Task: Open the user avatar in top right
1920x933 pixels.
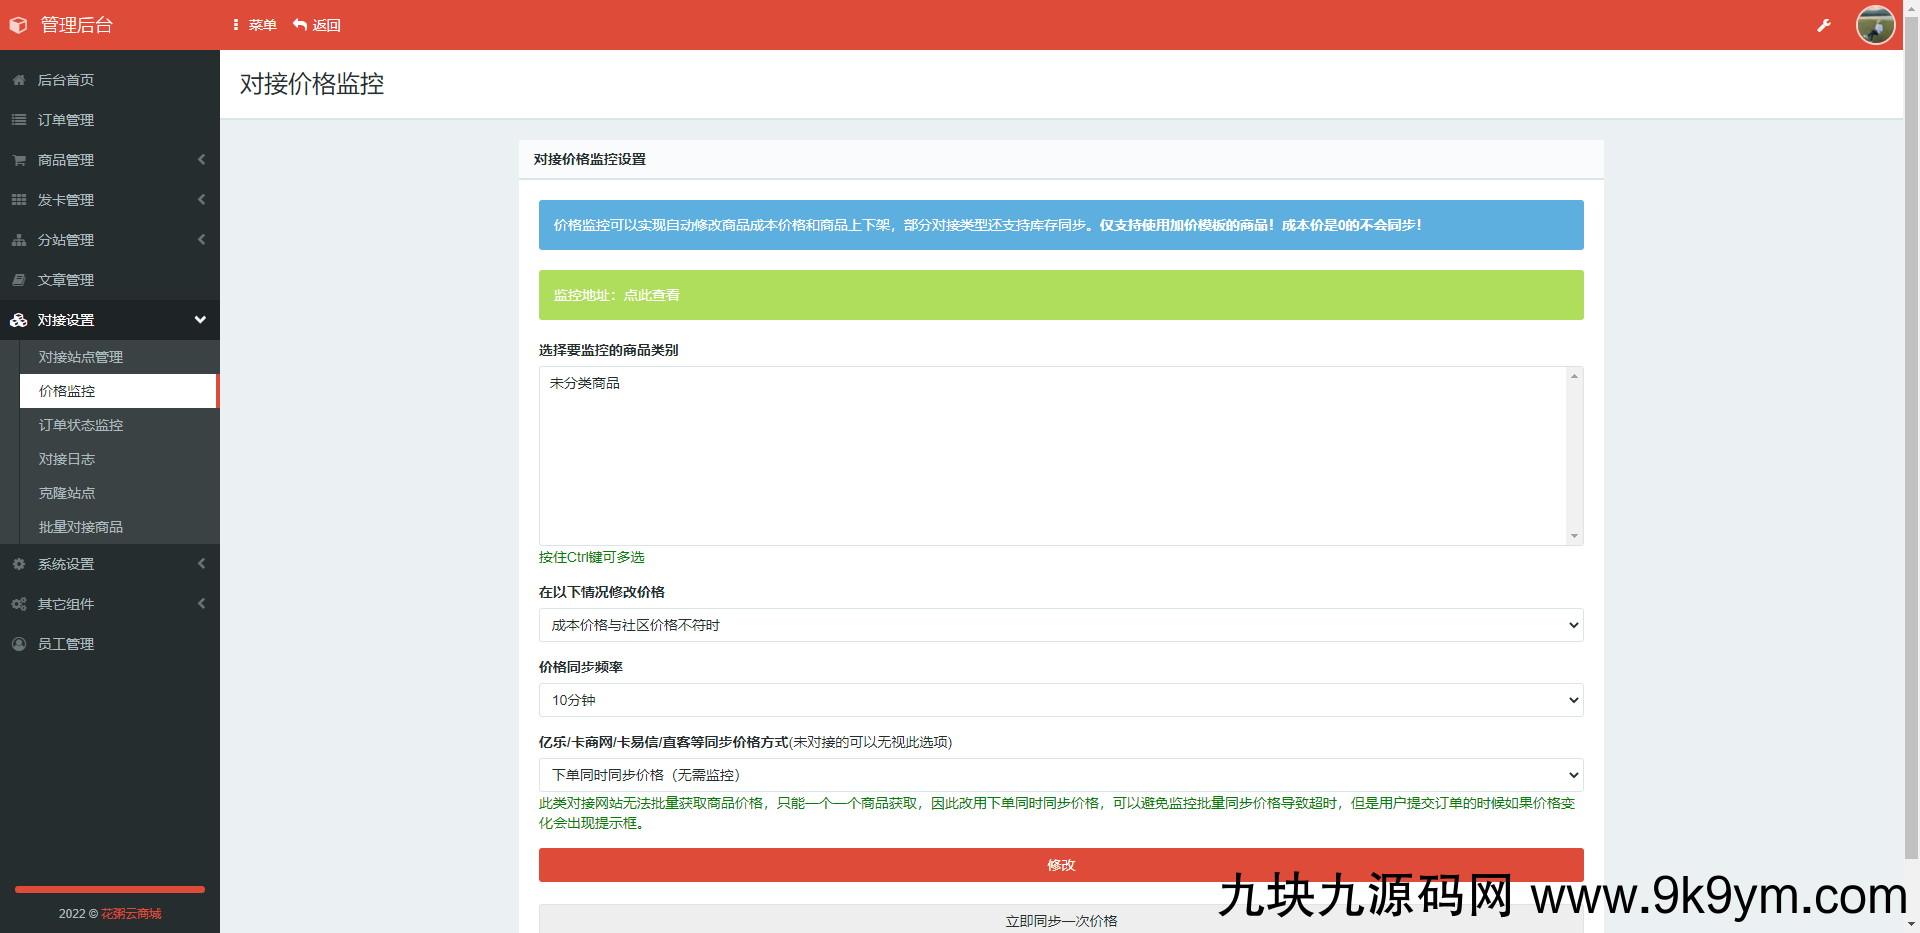Action: [1875, 25]
